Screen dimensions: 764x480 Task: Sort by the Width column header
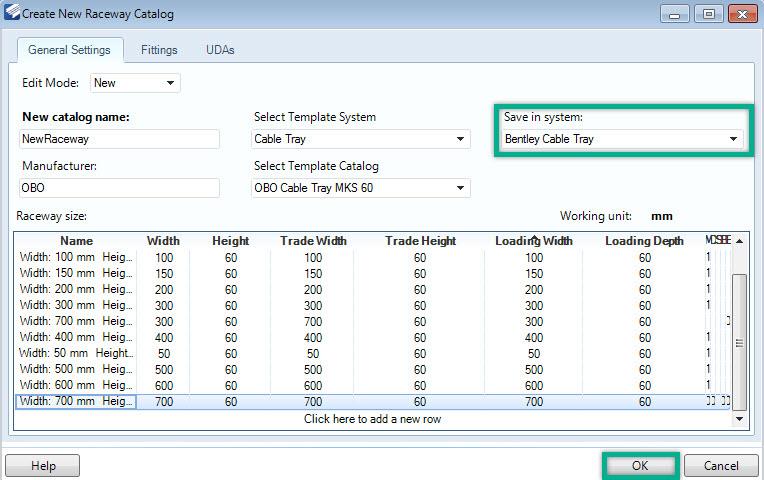coord(163,241)
